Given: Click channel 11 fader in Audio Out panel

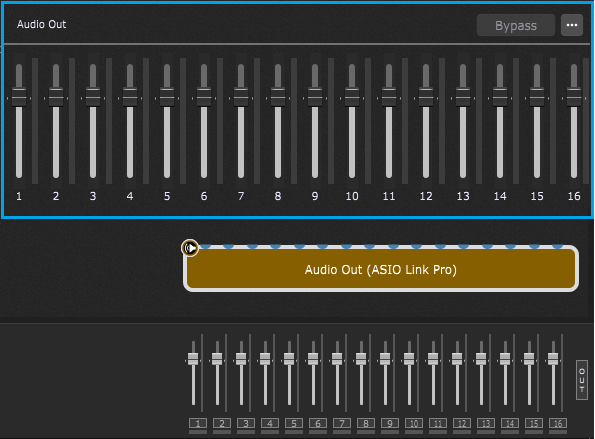Looking at the screenshot, I should pyautogui.click(x=389, y=97).
